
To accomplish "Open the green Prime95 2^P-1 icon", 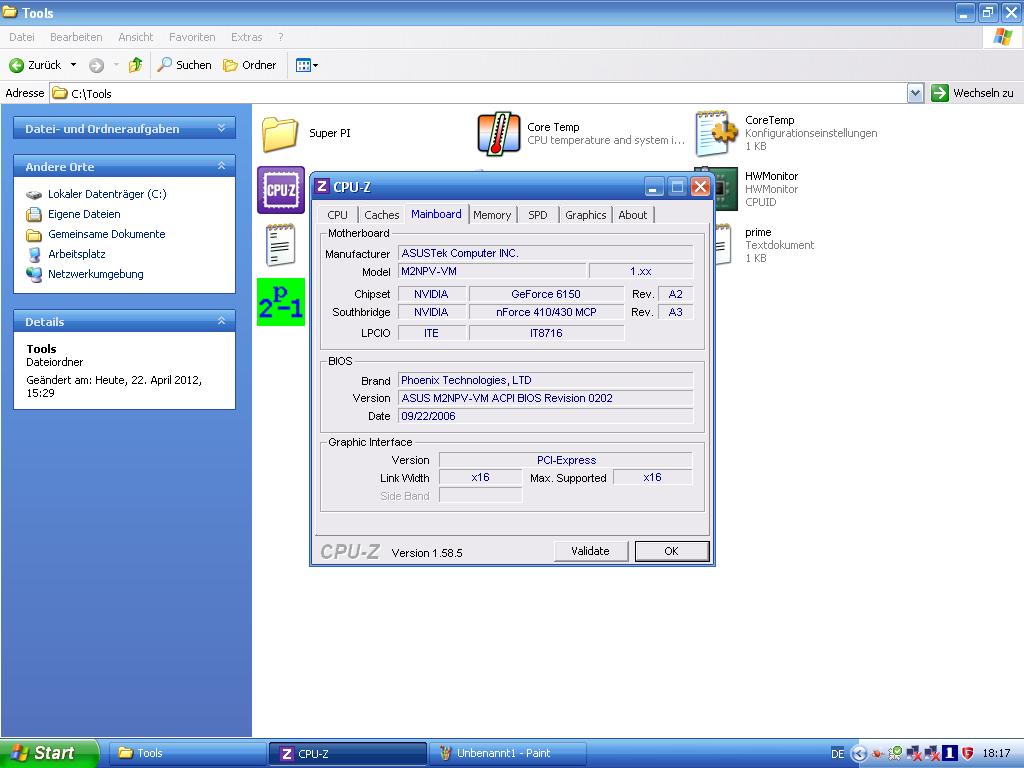I will pyautogui.click(x=281, y=302).
